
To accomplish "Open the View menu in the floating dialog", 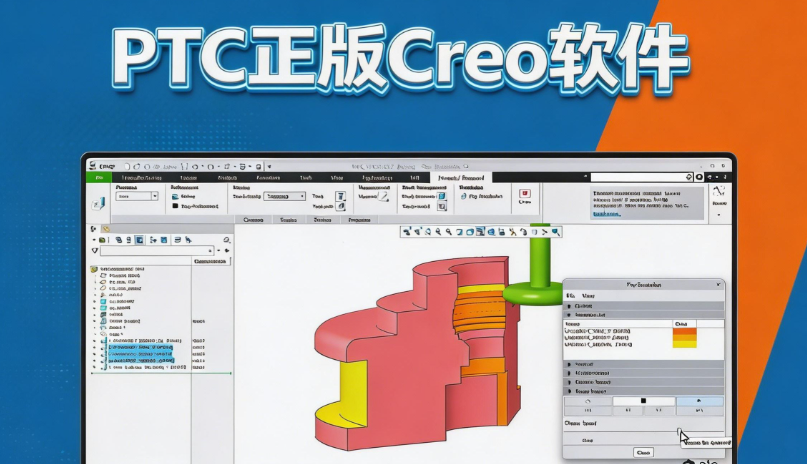I will pos(588,296).
